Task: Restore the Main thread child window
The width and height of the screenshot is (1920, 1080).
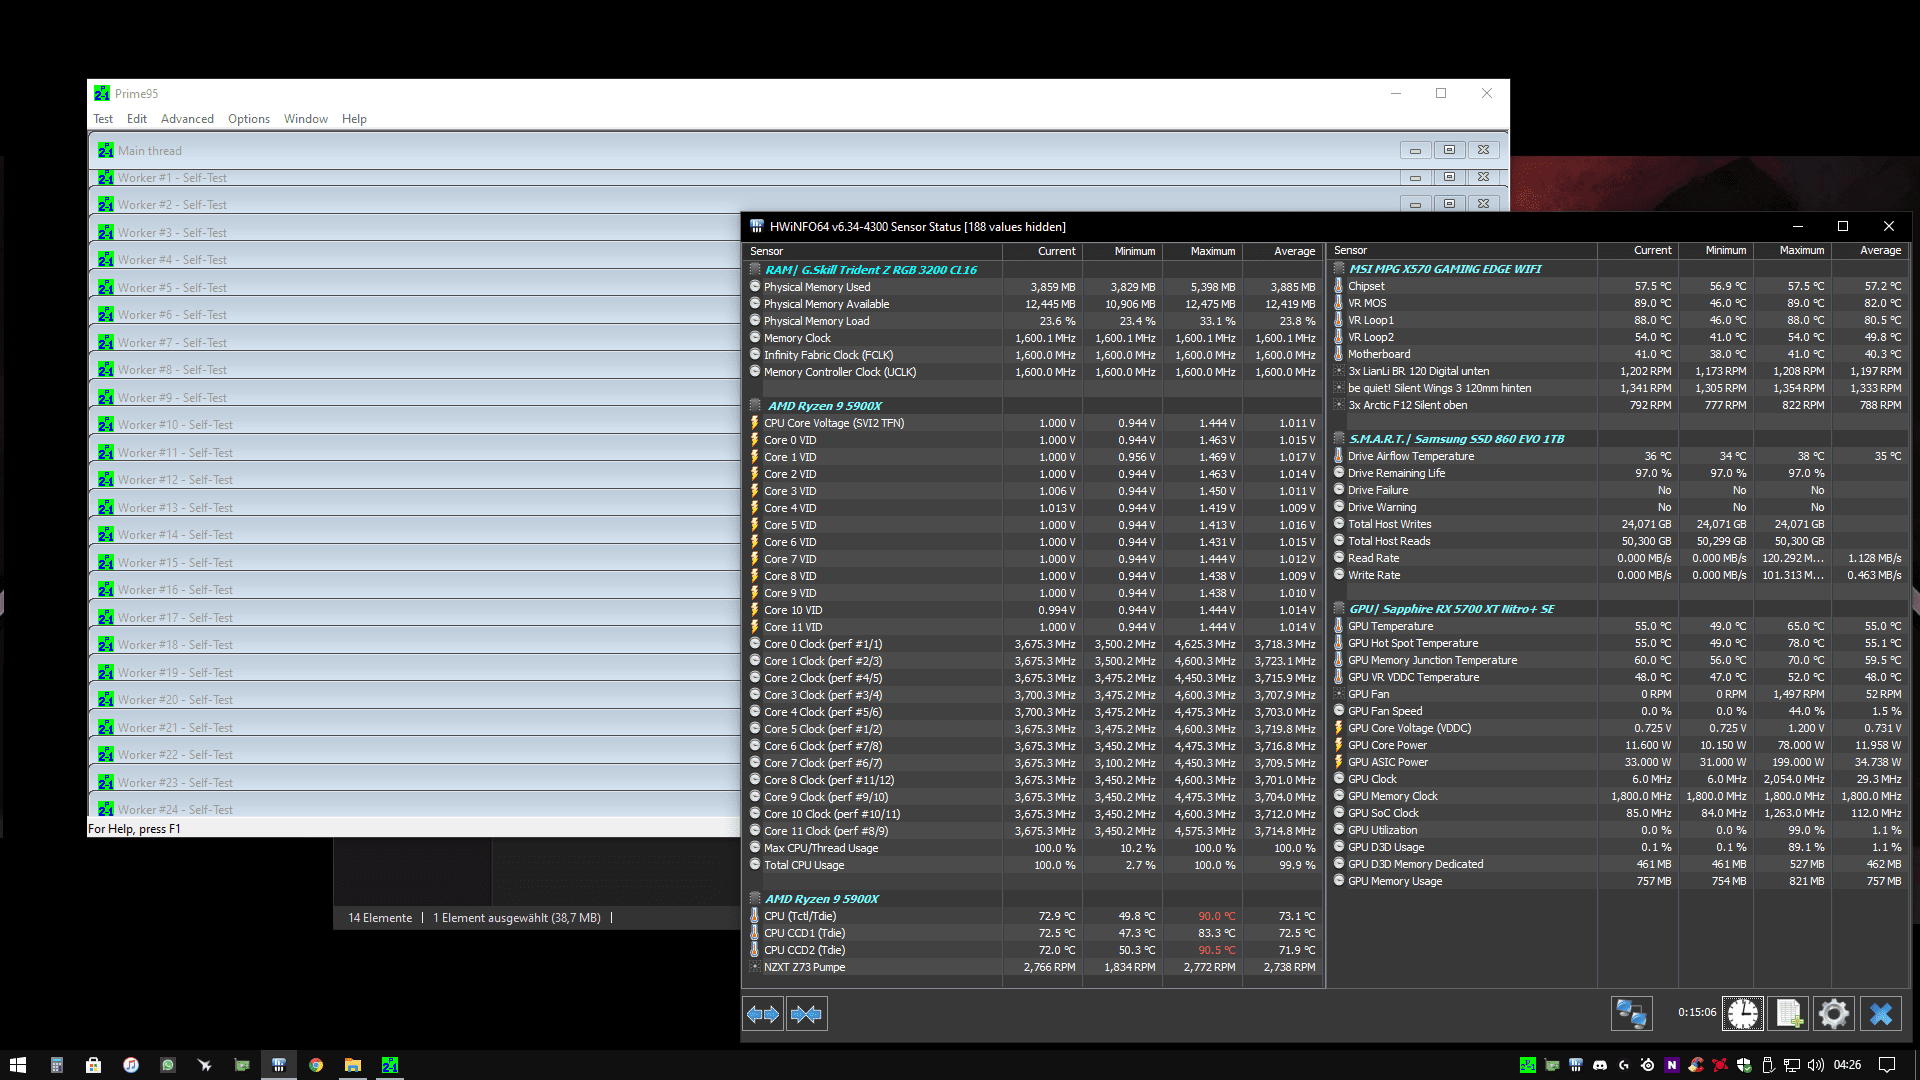Action: [1449, 150]
